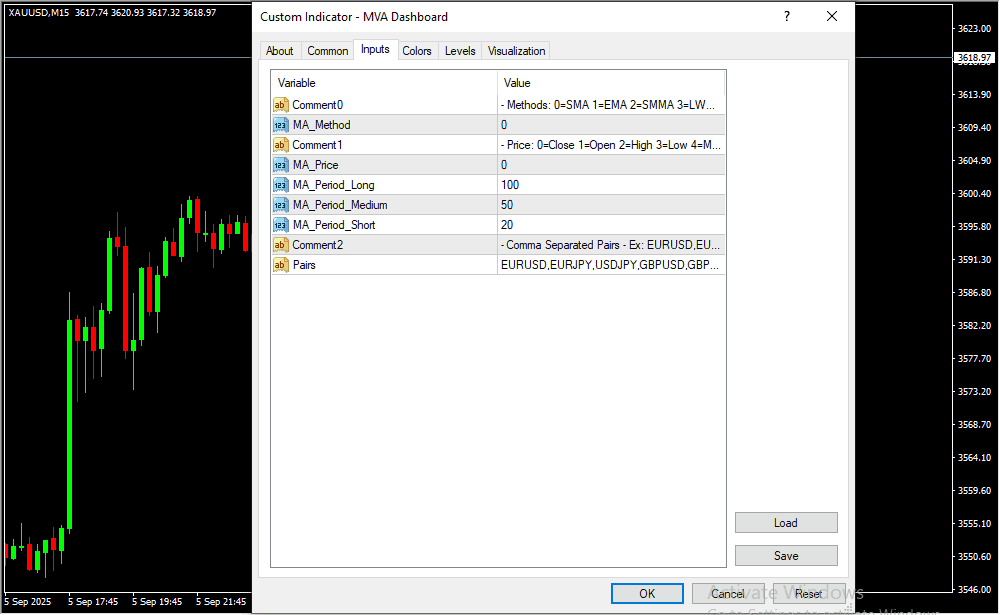Select the Inputs tab
1000x615 pixels.
375,49
